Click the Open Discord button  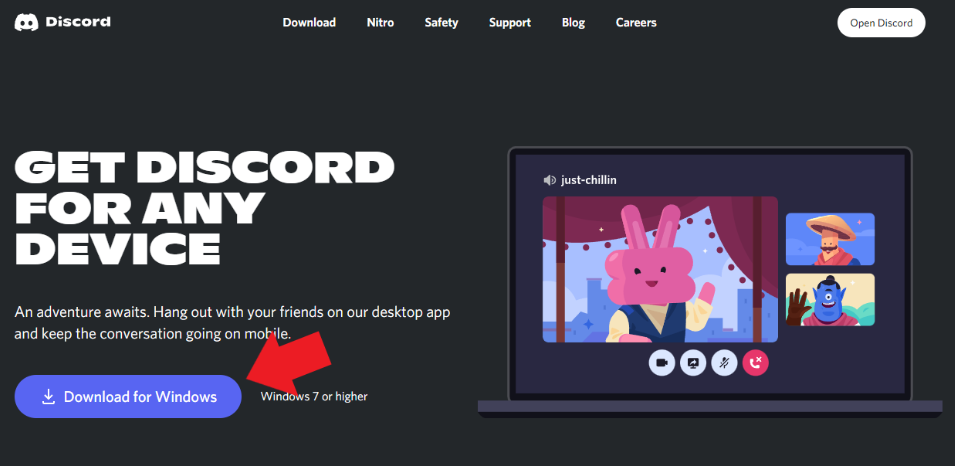tap(881, 23)
